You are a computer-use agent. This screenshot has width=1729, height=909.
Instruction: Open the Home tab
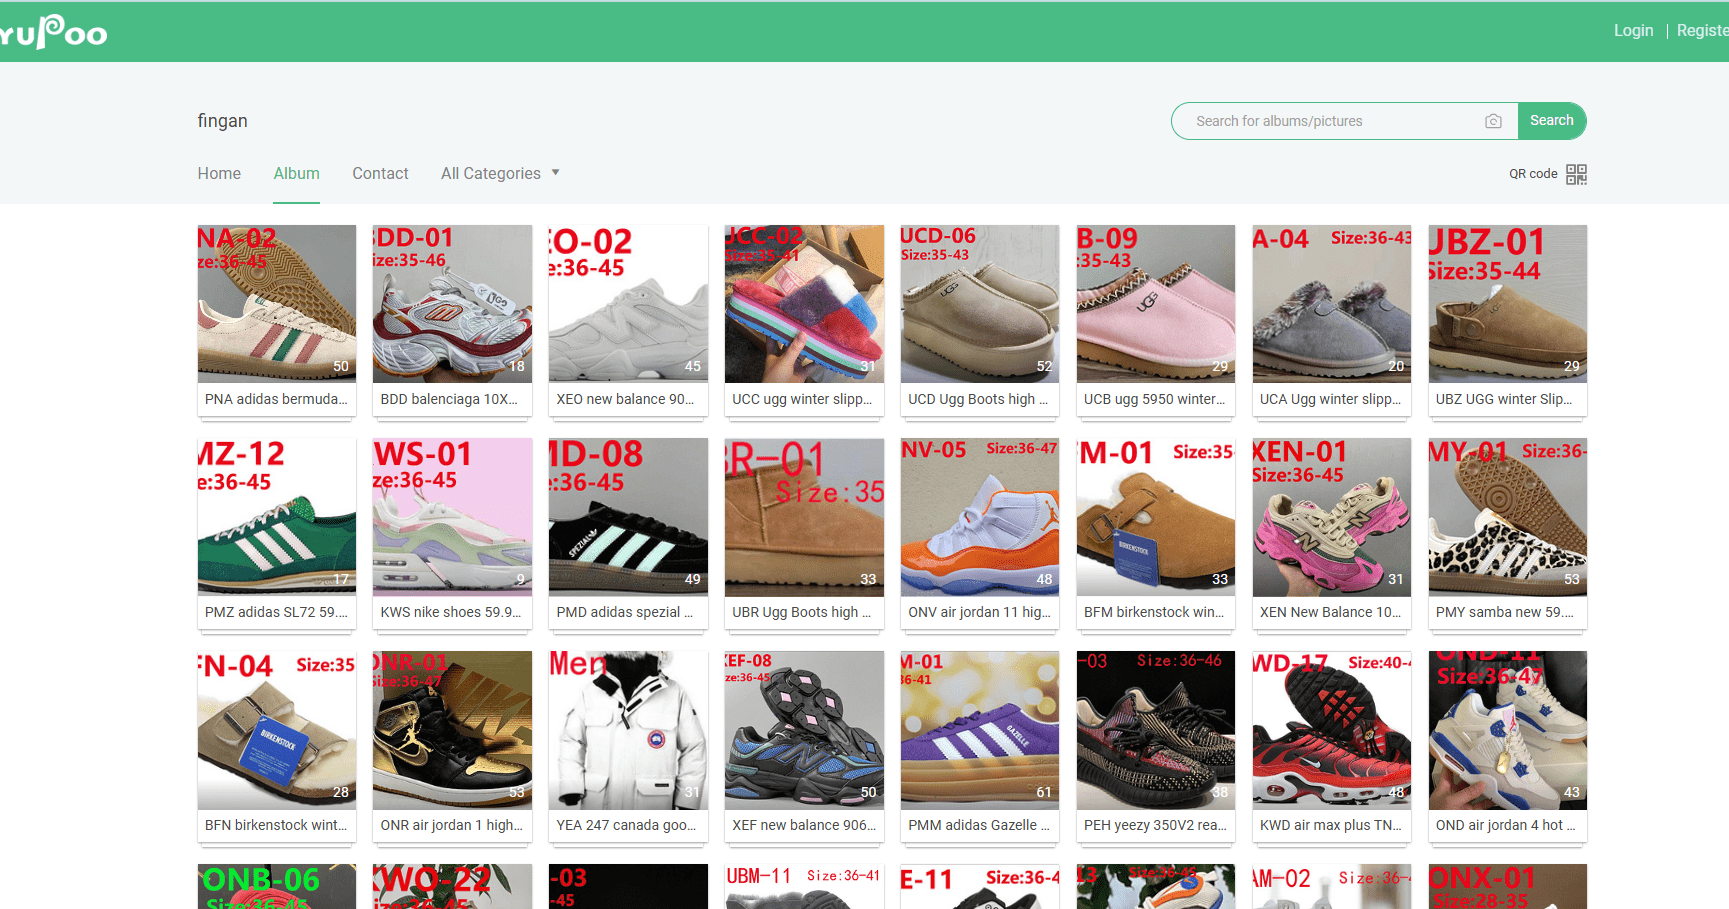[219, 173]
